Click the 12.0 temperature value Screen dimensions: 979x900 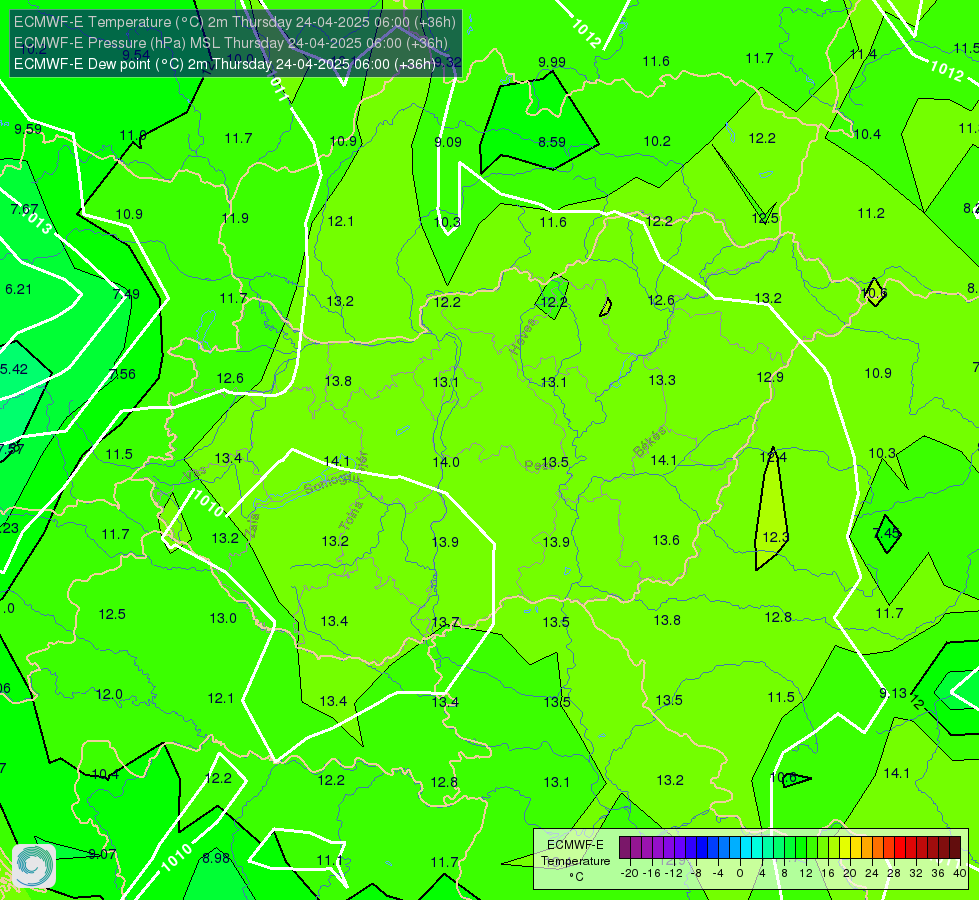pos(109,695)
